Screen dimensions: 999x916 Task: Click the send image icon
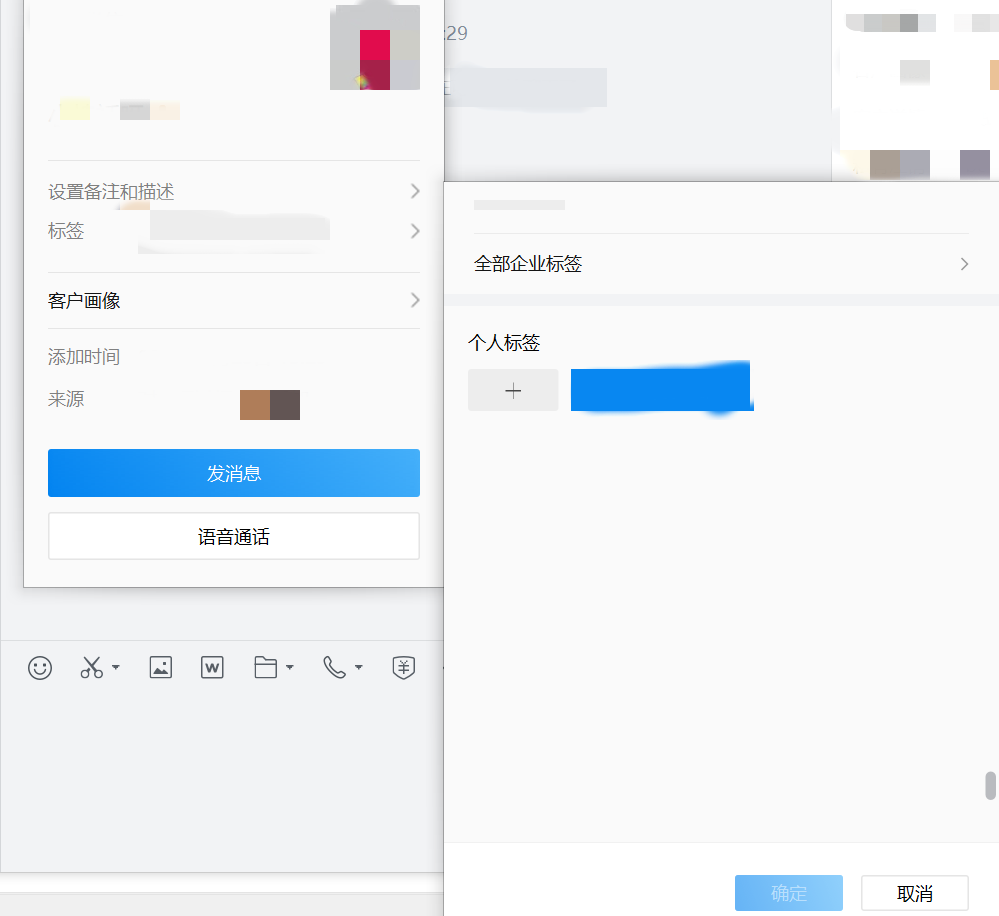click(160, 667)
